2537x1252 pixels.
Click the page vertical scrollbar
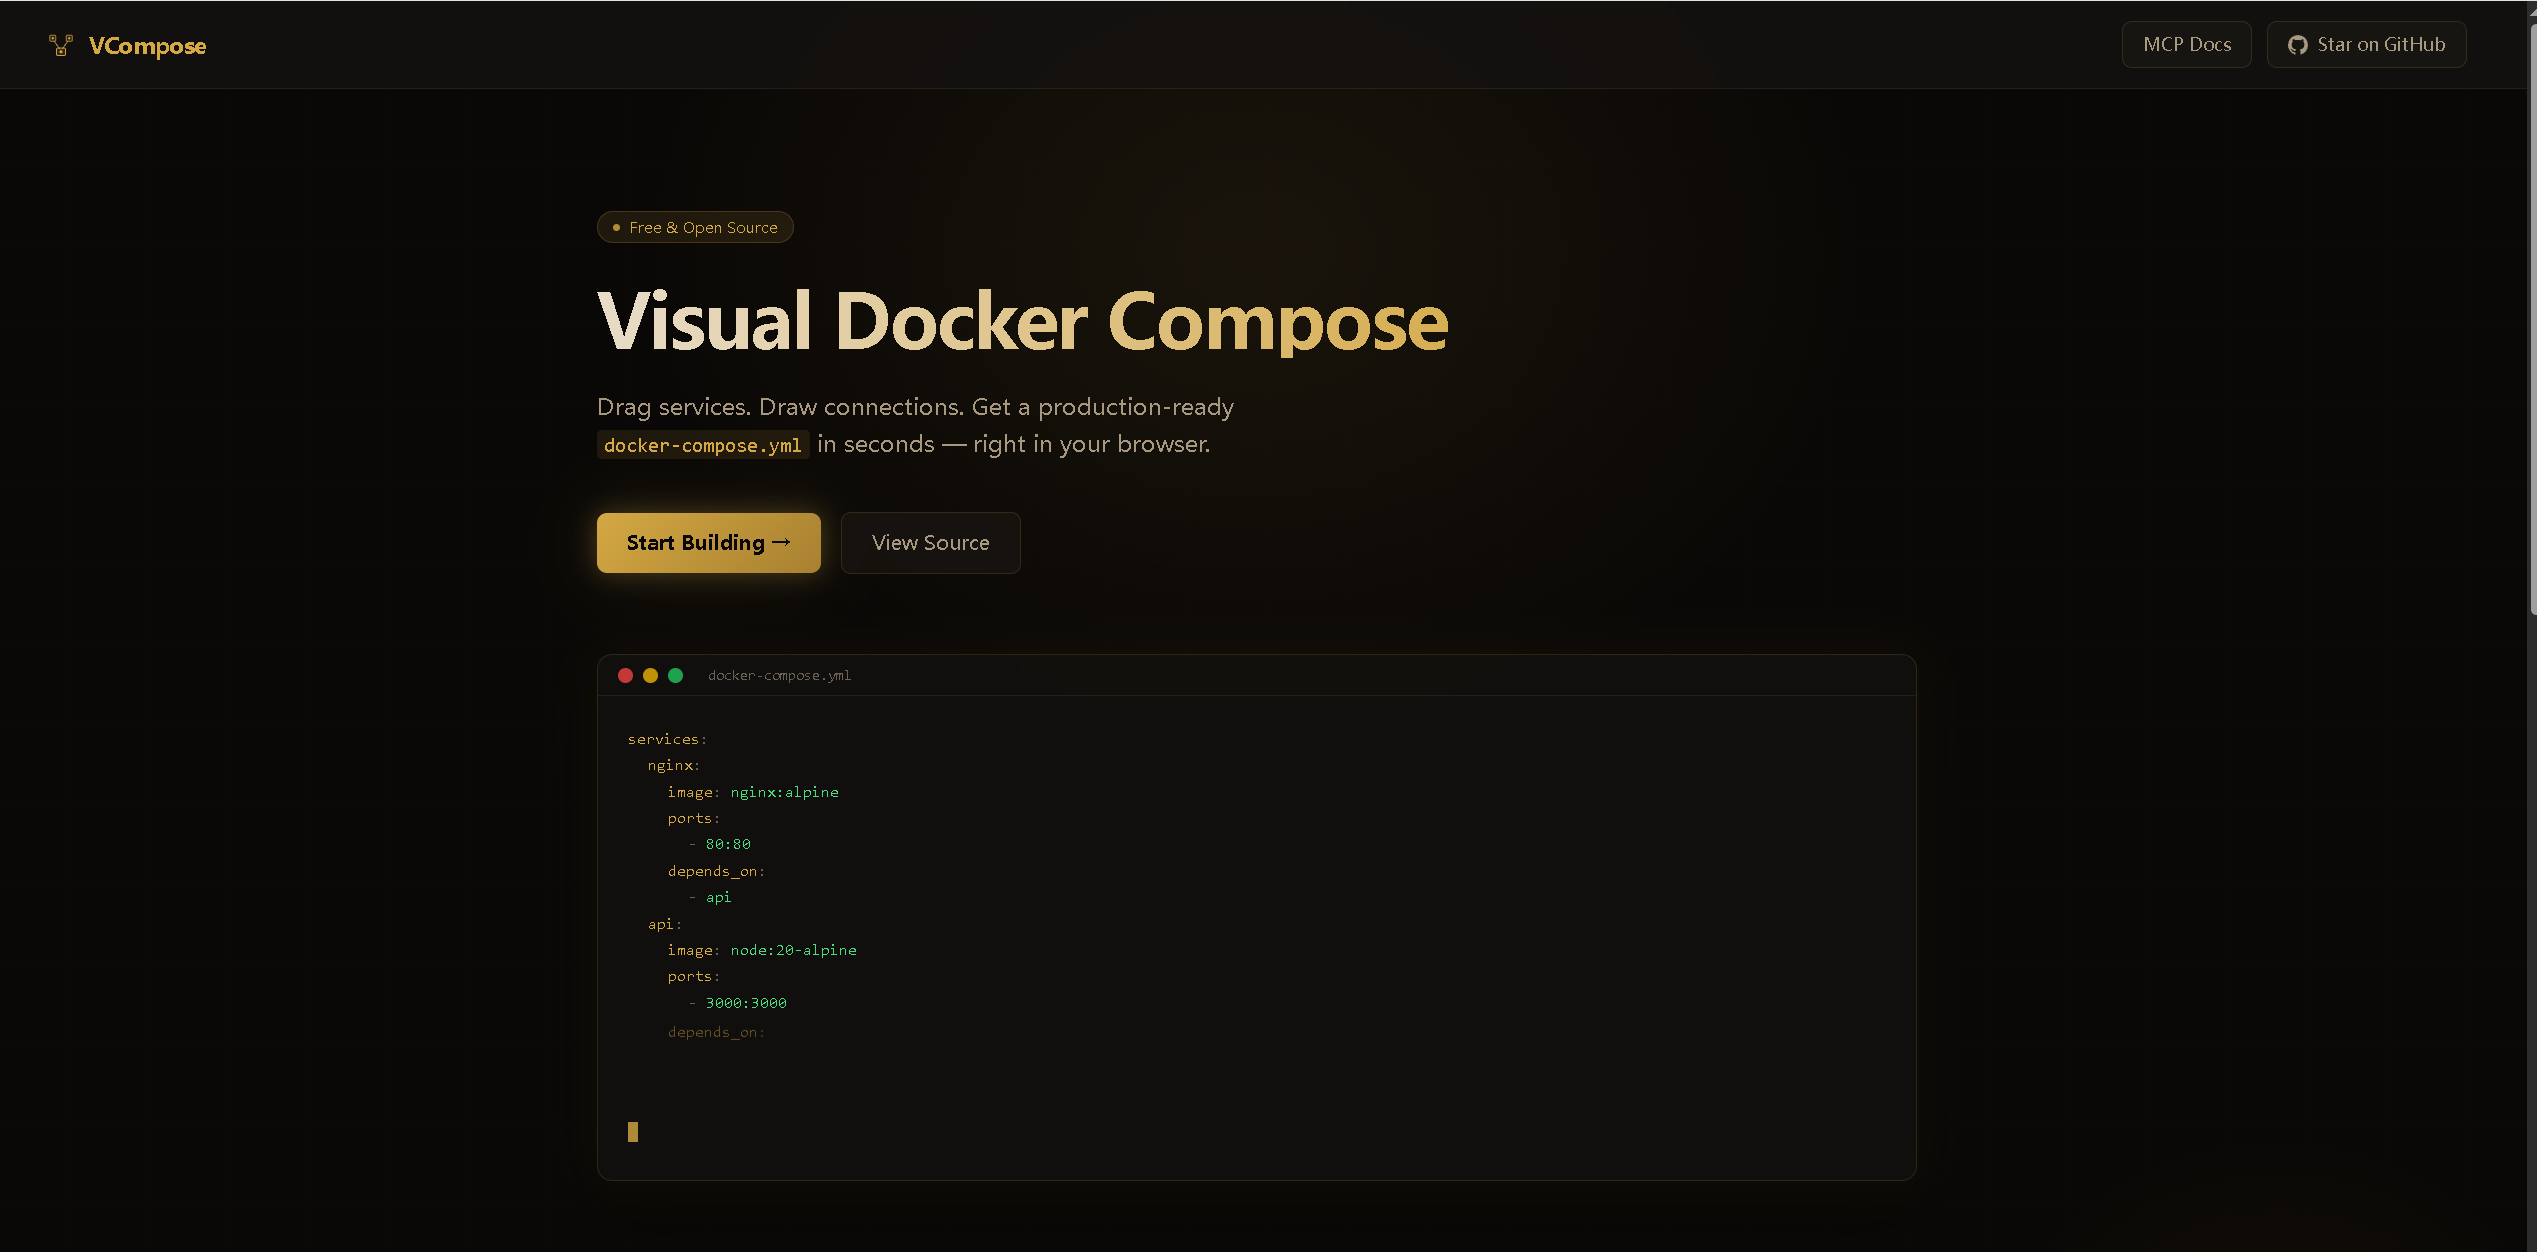[x=2532, y=320]
